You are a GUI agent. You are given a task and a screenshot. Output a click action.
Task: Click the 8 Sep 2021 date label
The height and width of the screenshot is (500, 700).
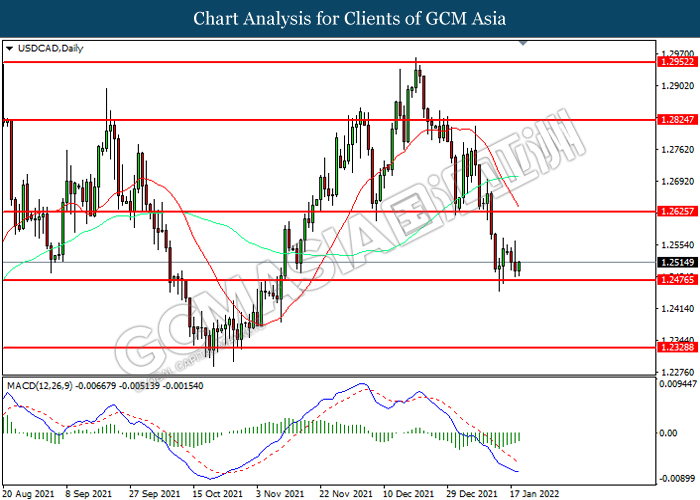(x=88, y=494)
